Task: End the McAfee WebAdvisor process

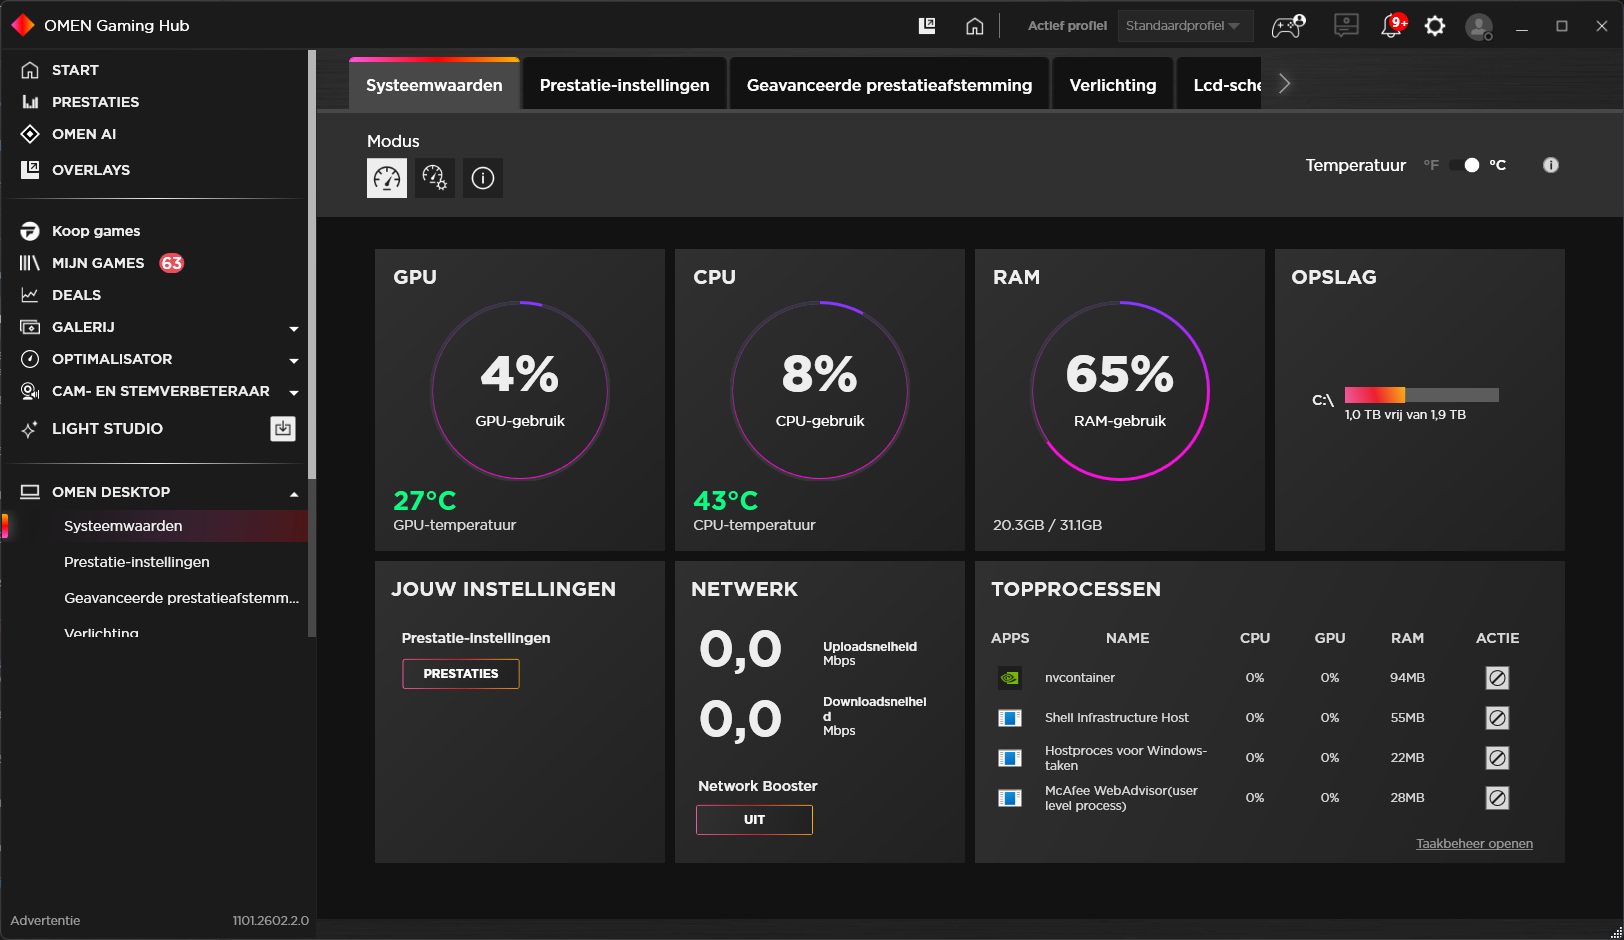Action: pos(1497,798)
